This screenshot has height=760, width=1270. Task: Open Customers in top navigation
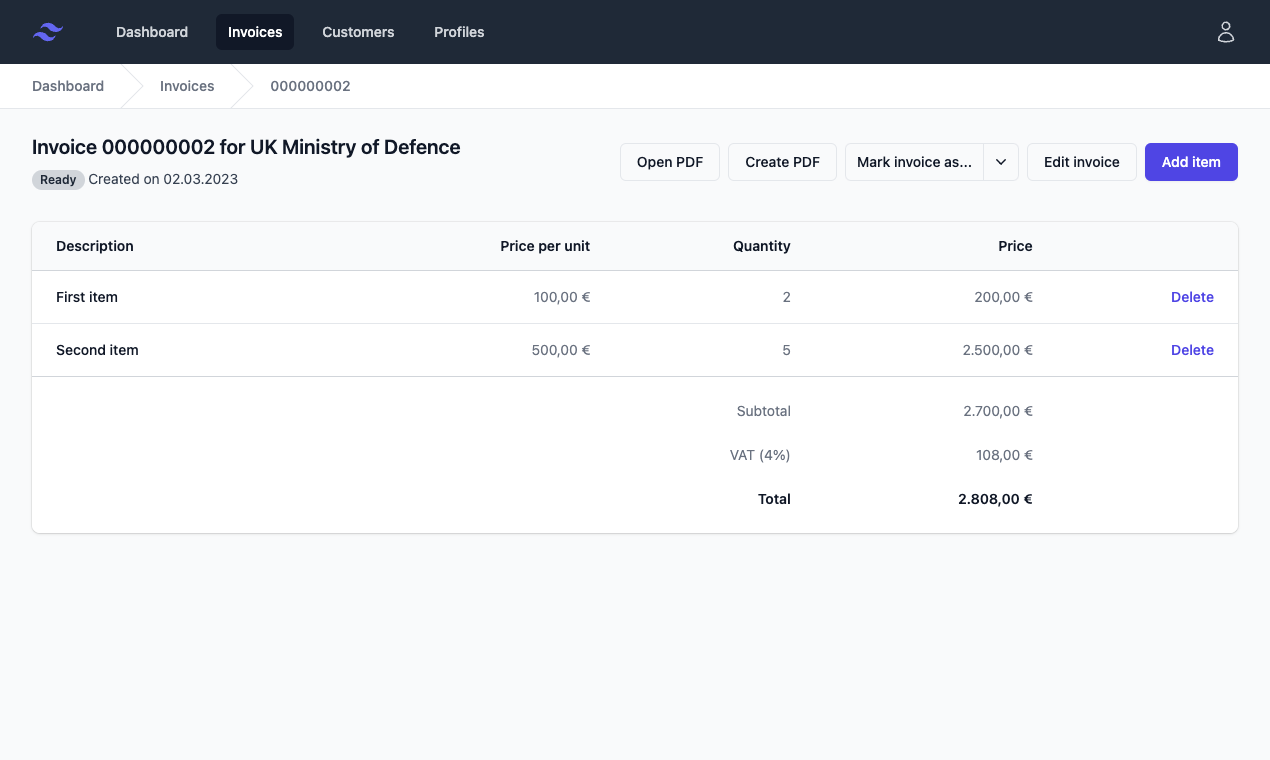[x=358, y=32]
